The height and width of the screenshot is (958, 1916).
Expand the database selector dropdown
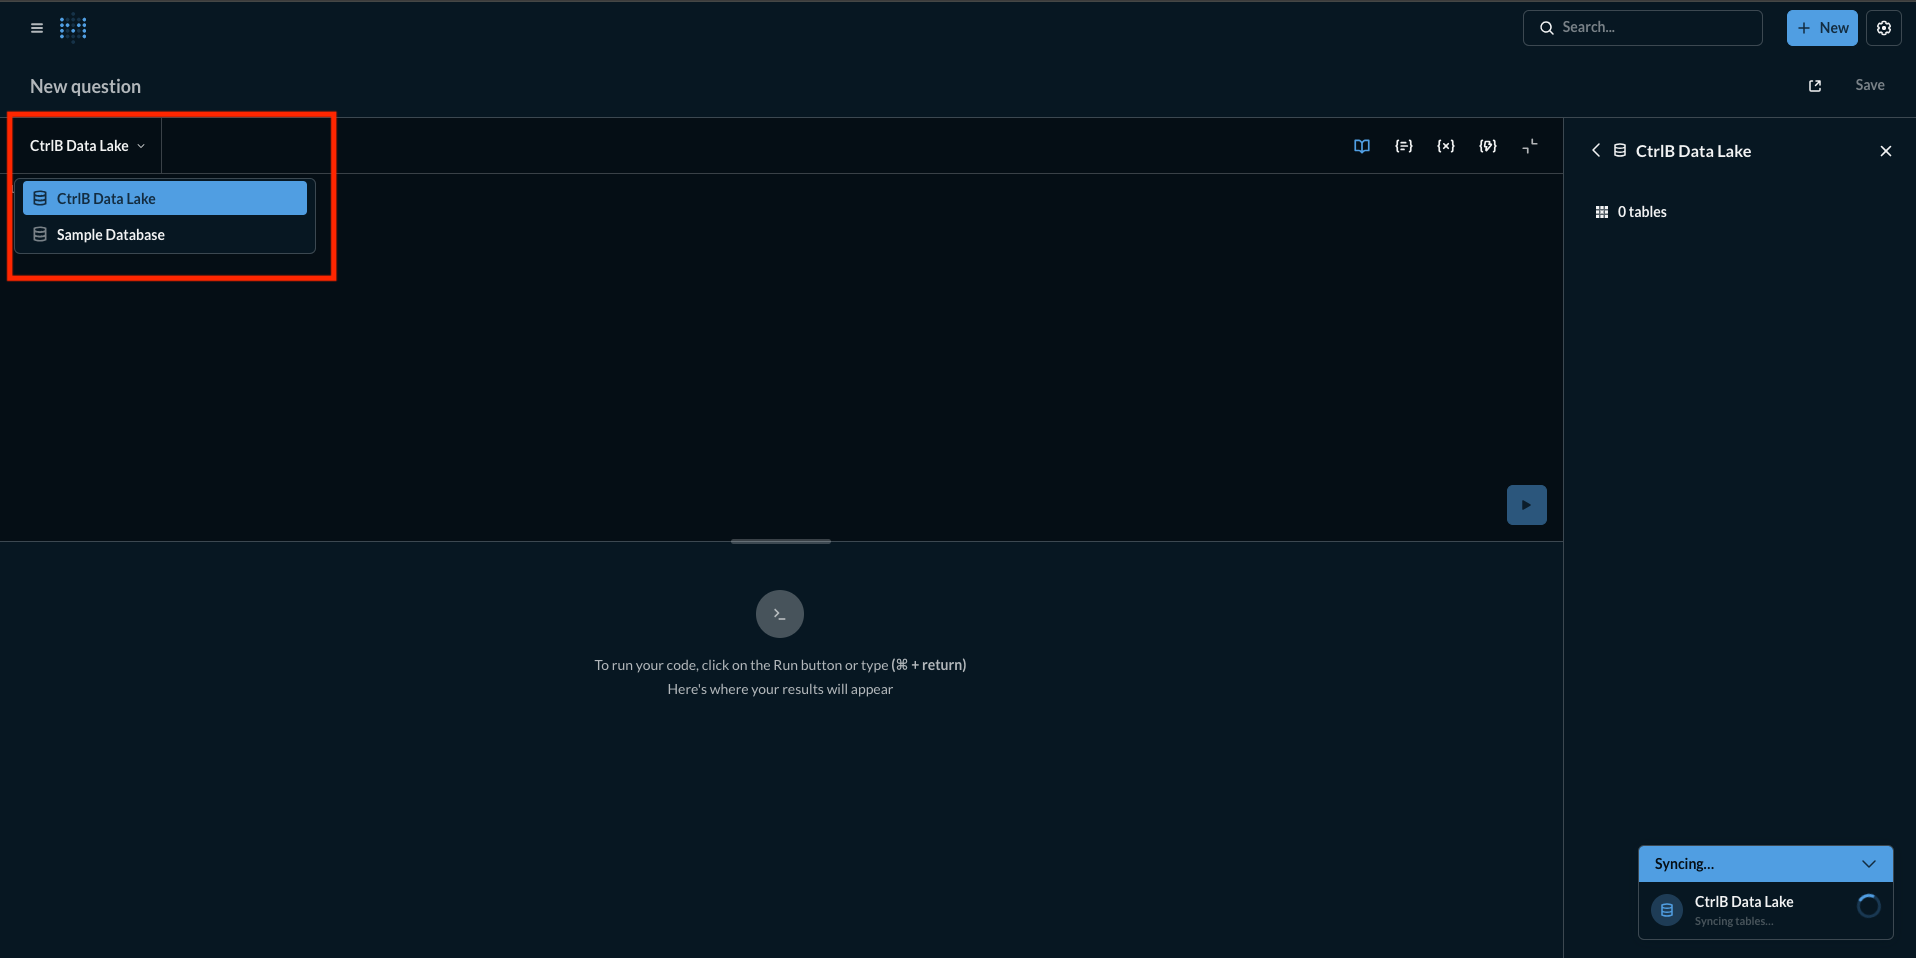coord(85,145)
